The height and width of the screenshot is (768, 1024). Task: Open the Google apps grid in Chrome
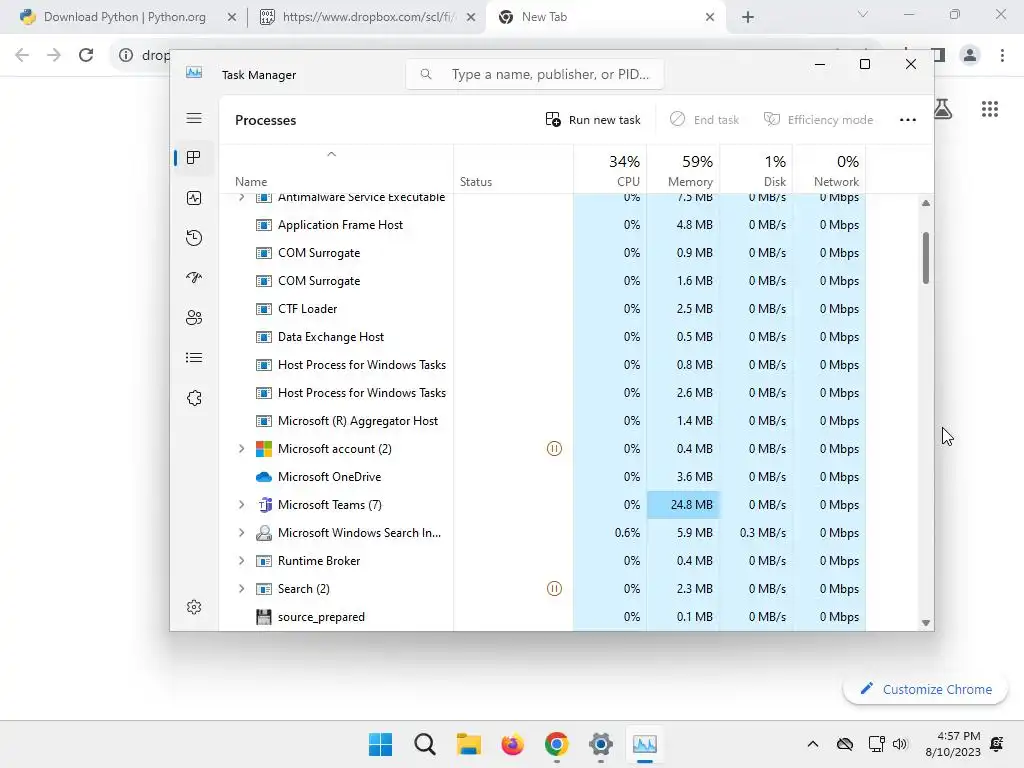989,109
